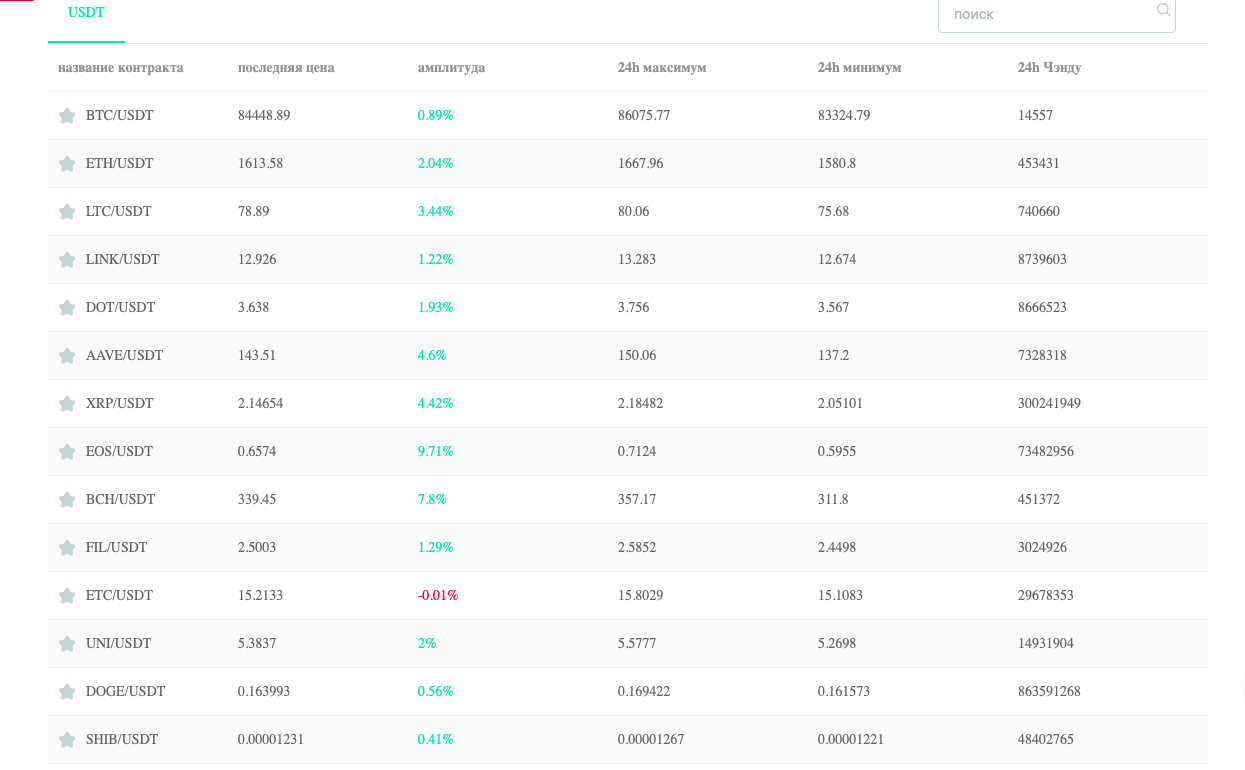The width and height of the screenshot is (1245, 770).
Task: Add EOS/USDT to favorites via star
Action: click(x=67, y=452)
